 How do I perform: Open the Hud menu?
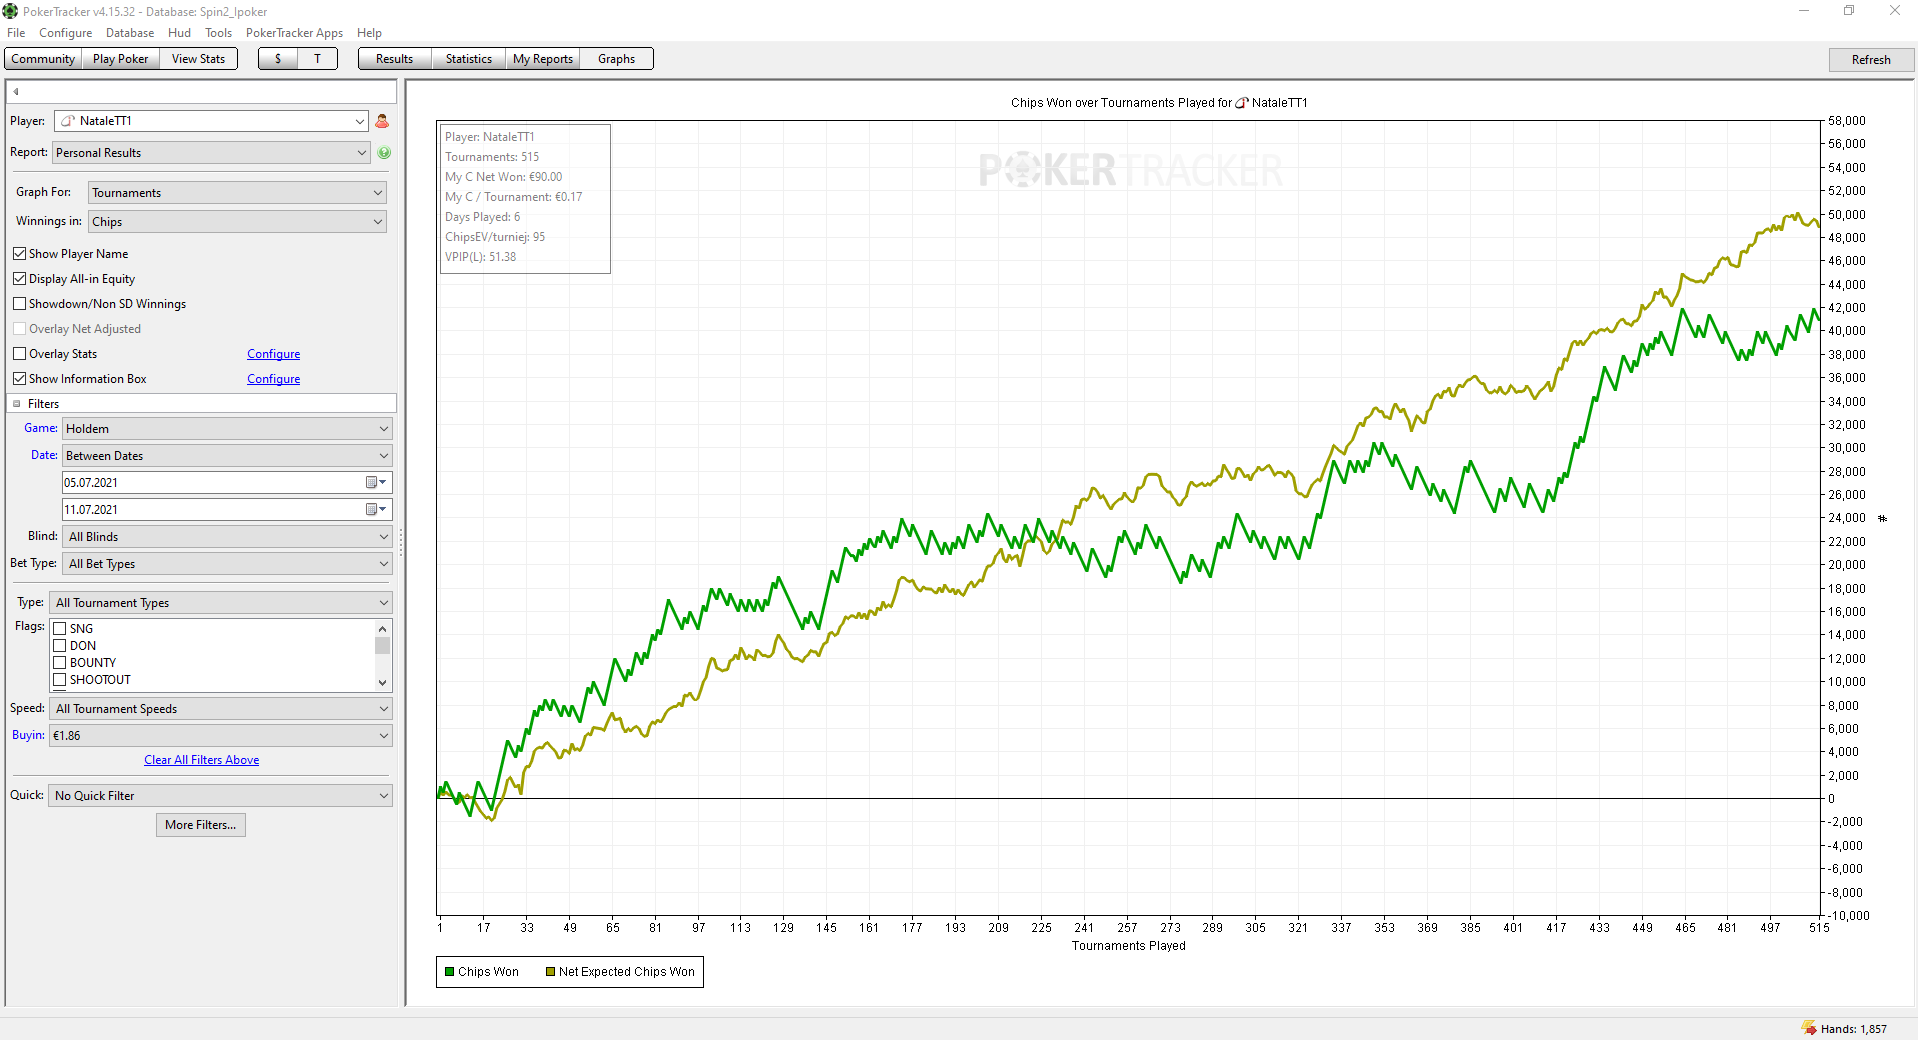pos(179,33)
